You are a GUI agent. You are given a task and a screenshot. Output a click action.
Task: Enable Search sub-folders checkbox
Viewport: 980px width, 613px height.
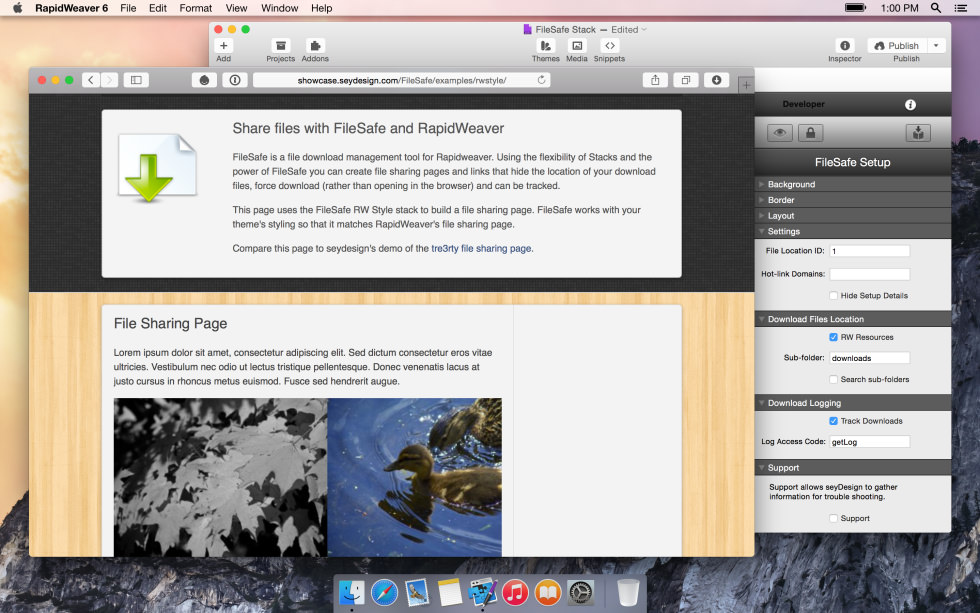point(833,379)
